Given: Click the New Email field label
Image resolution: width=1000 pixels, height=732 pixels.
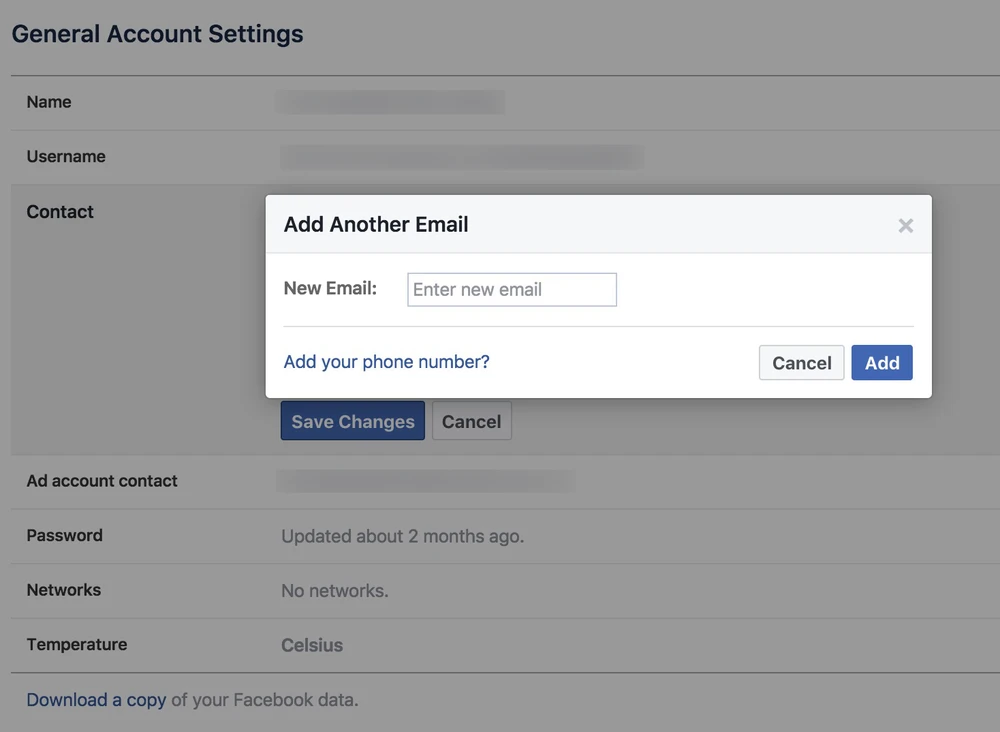Looking at the screenshot, I should pos(330,288).
